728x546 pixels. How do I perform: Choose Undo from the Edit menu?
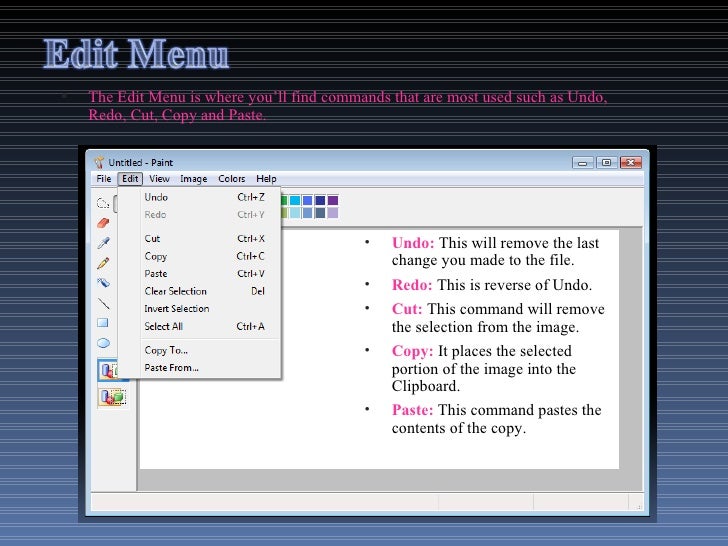pyautogui.click(x=200, y=197)
